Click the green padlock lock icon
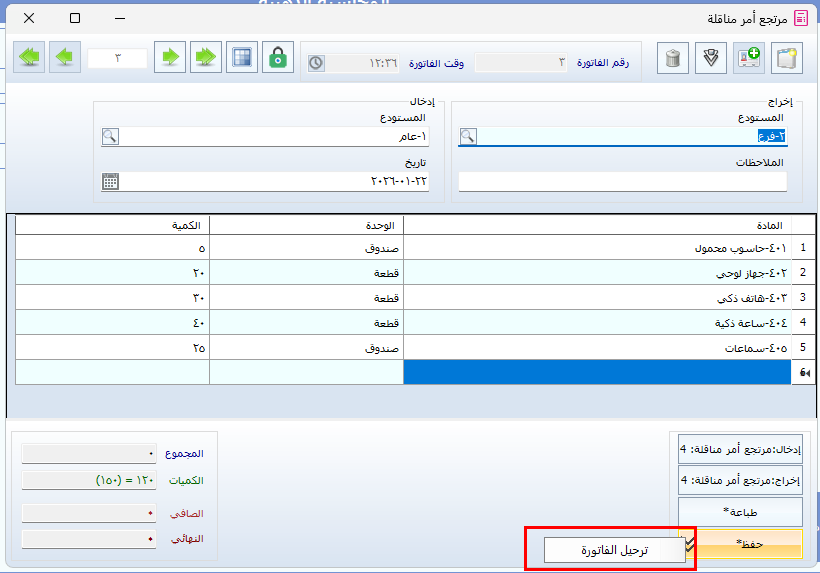The width and height of the screenshot is (820, 573). pyautogui.click(x=277, y=58)
